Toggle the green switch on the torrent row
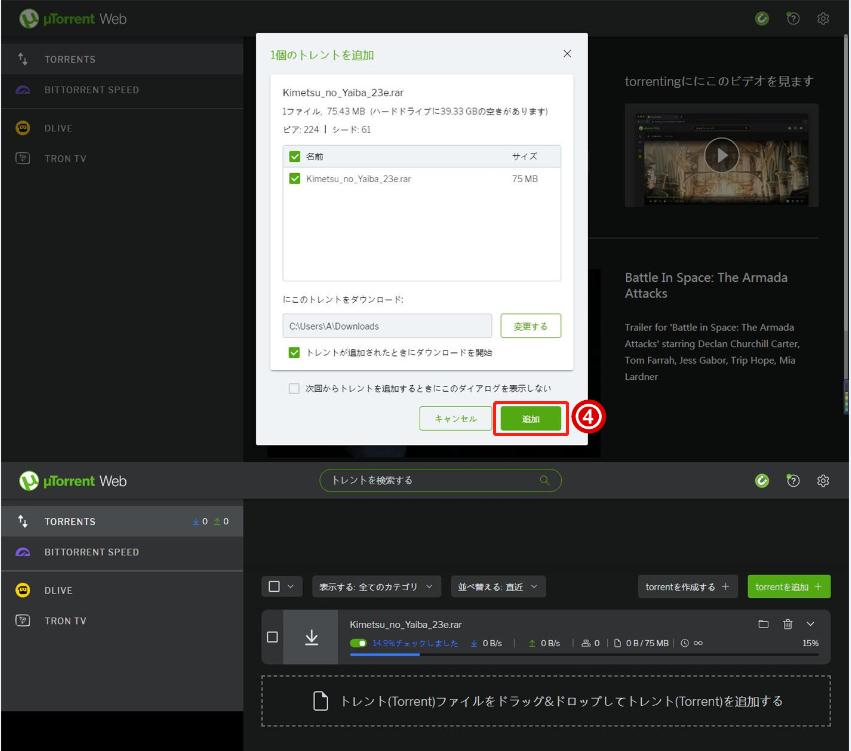 [359, 643]
